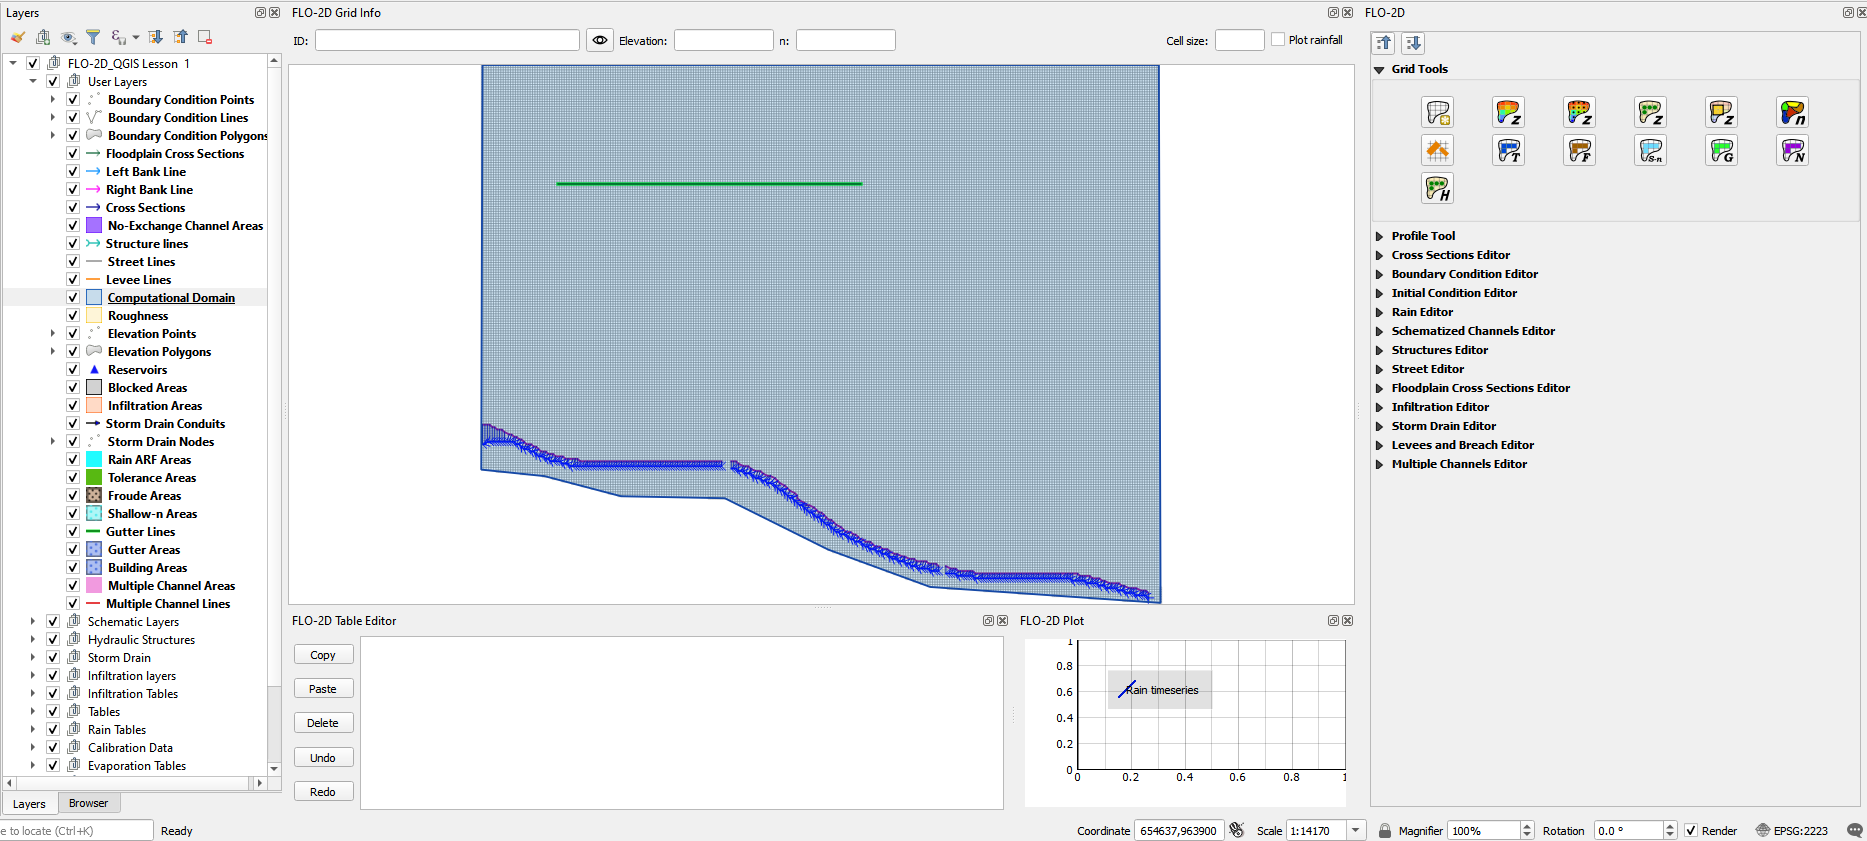
Task: Open the layer styling paintbrush icon
Action: tap(18, 37)
